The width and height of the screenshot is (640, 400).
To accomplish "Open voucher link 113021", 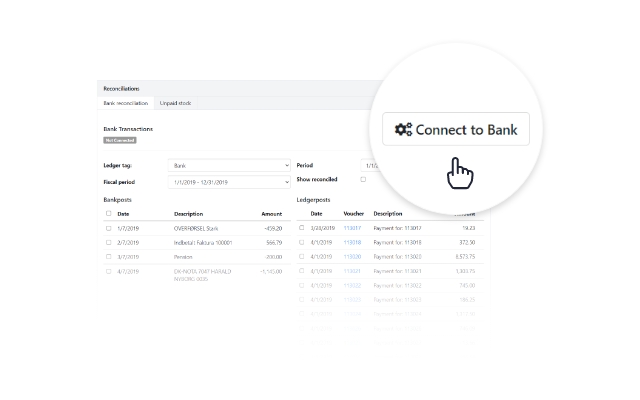I will pos(352,271).
